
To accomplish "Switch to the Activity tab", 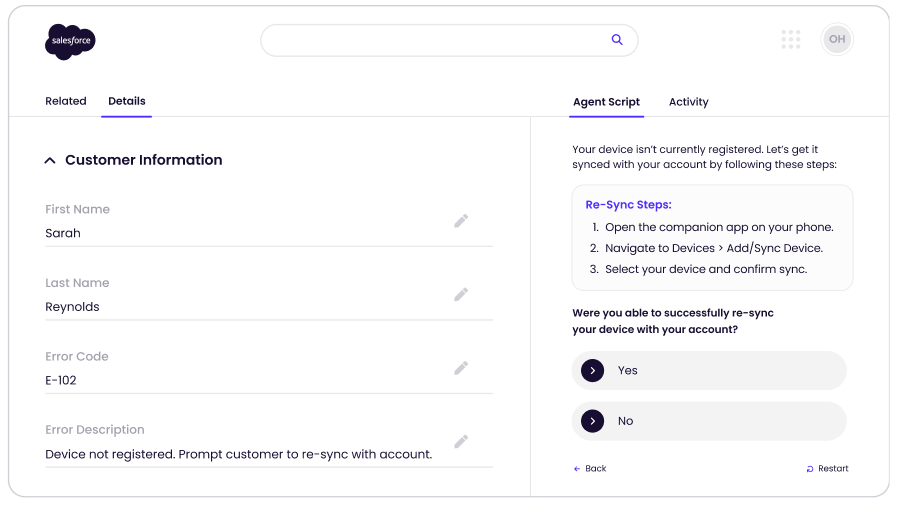I will point(688,102).
